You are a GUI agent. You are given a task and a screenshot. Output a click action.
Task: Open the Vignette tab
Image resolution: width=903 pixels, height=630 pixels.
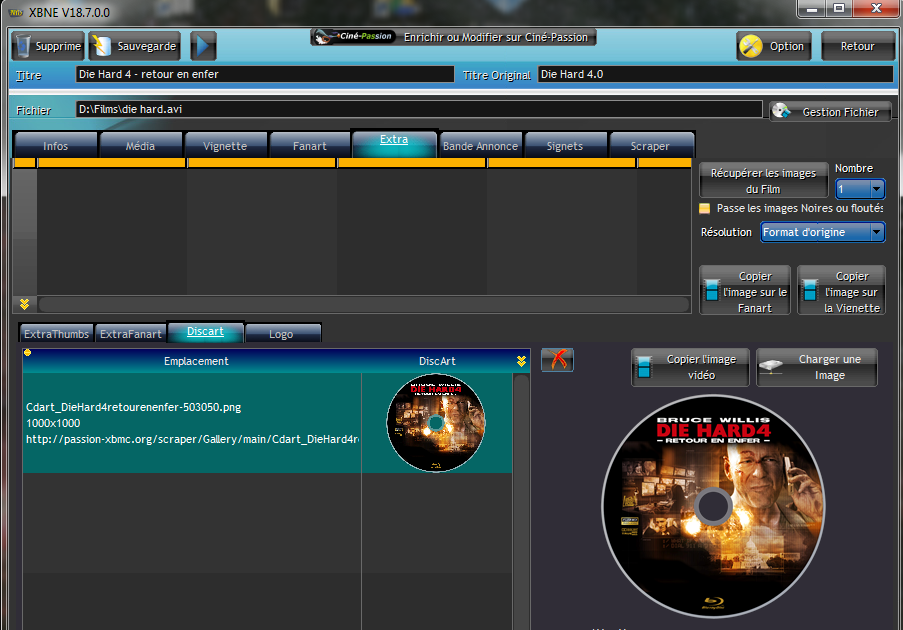point(225,146)
